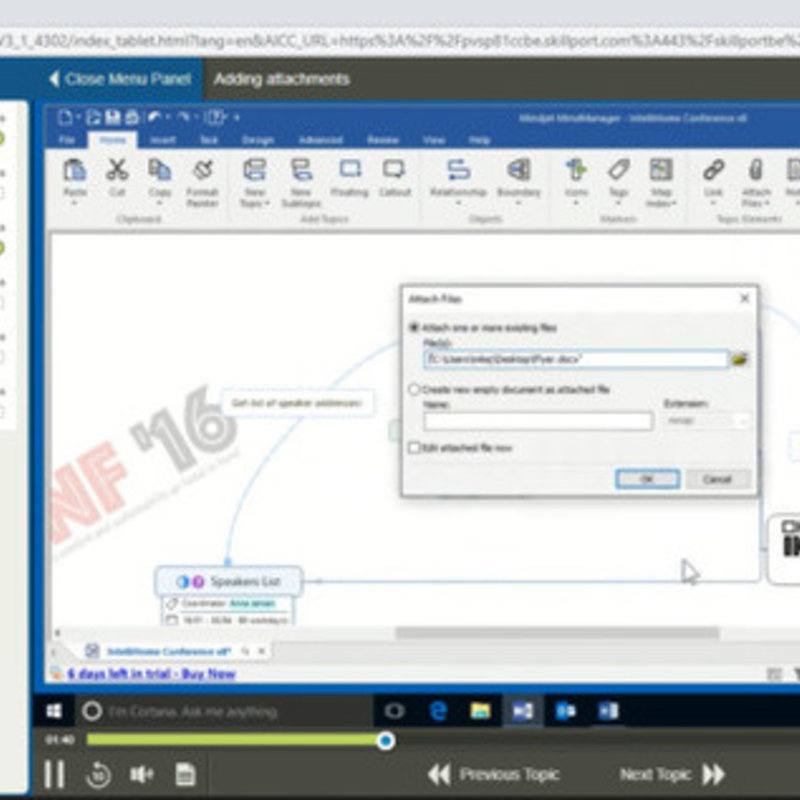This screenshot has width=800, height=800.
Task: Open Microsoft Edge from taskbar
Action: coord(438,711)
